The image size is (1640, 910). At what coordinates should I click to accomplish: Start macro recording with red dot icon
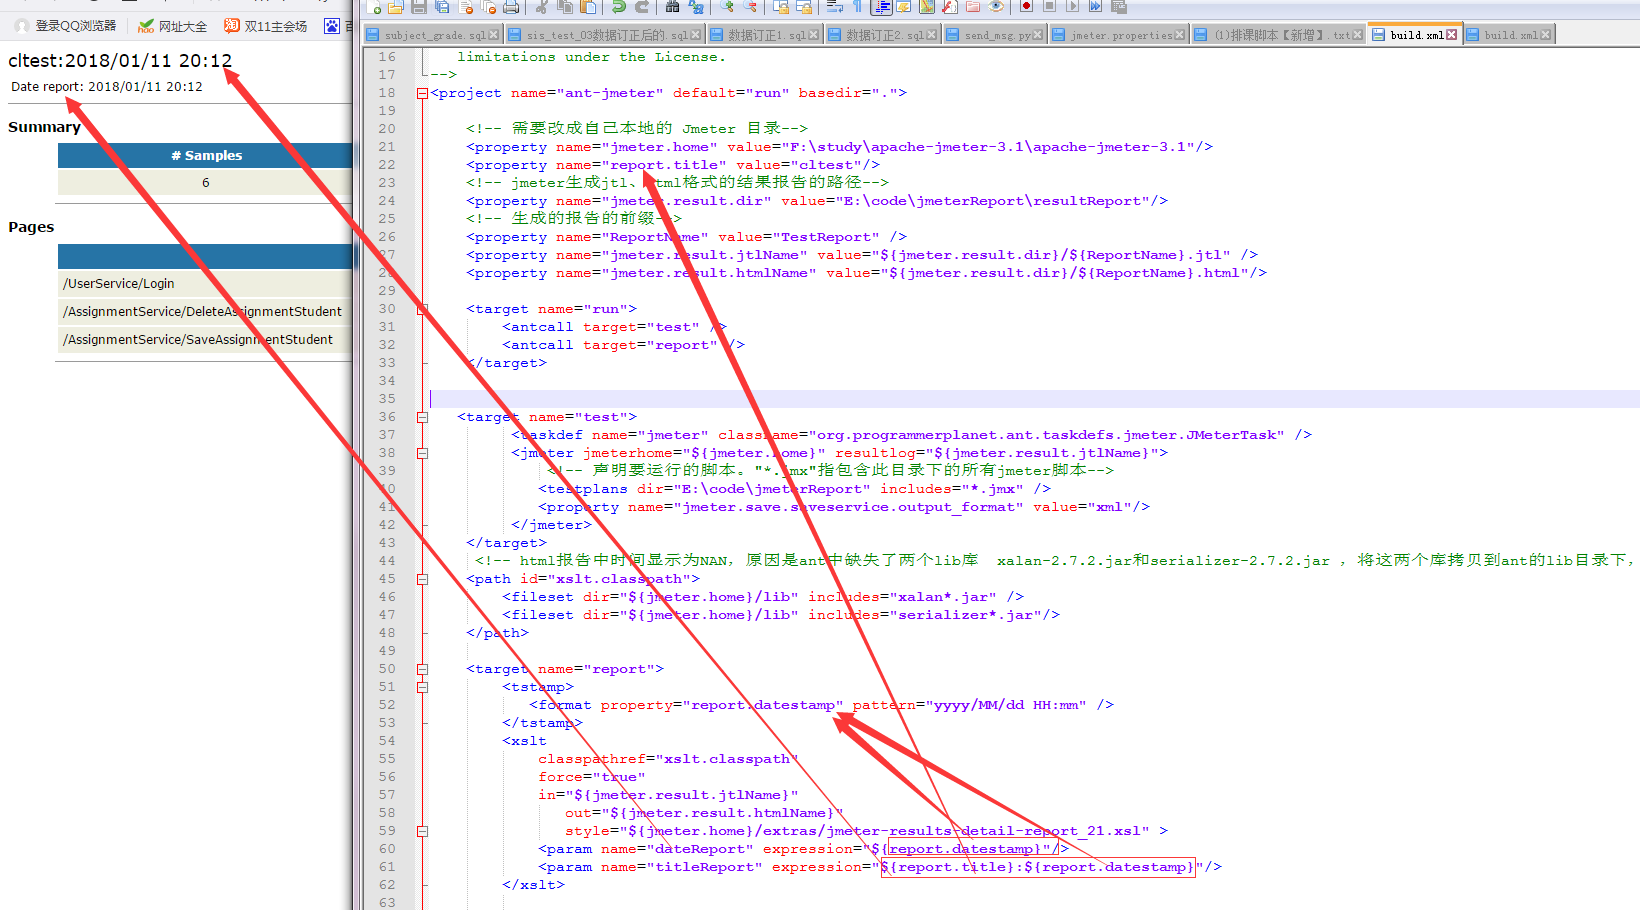[1026, 6]
